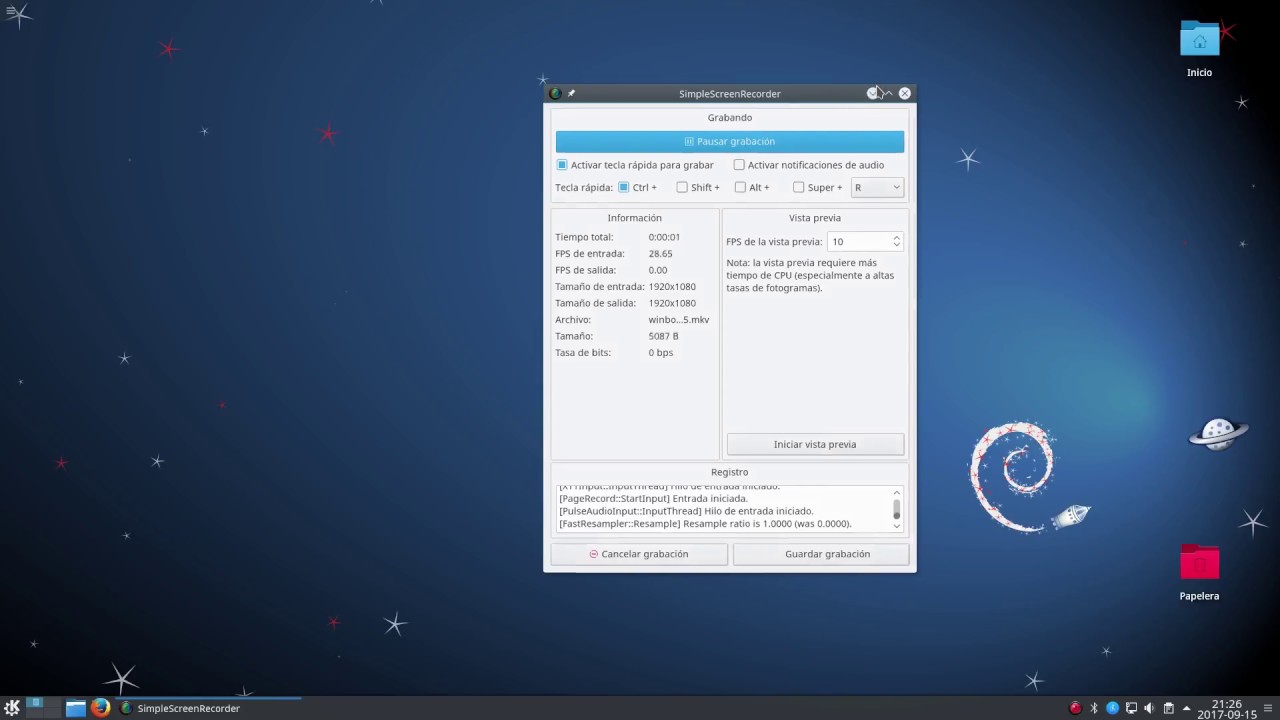Expand hidden system tray icons arrow
Screen dimensions: 1280x720
pos(1186,708)
